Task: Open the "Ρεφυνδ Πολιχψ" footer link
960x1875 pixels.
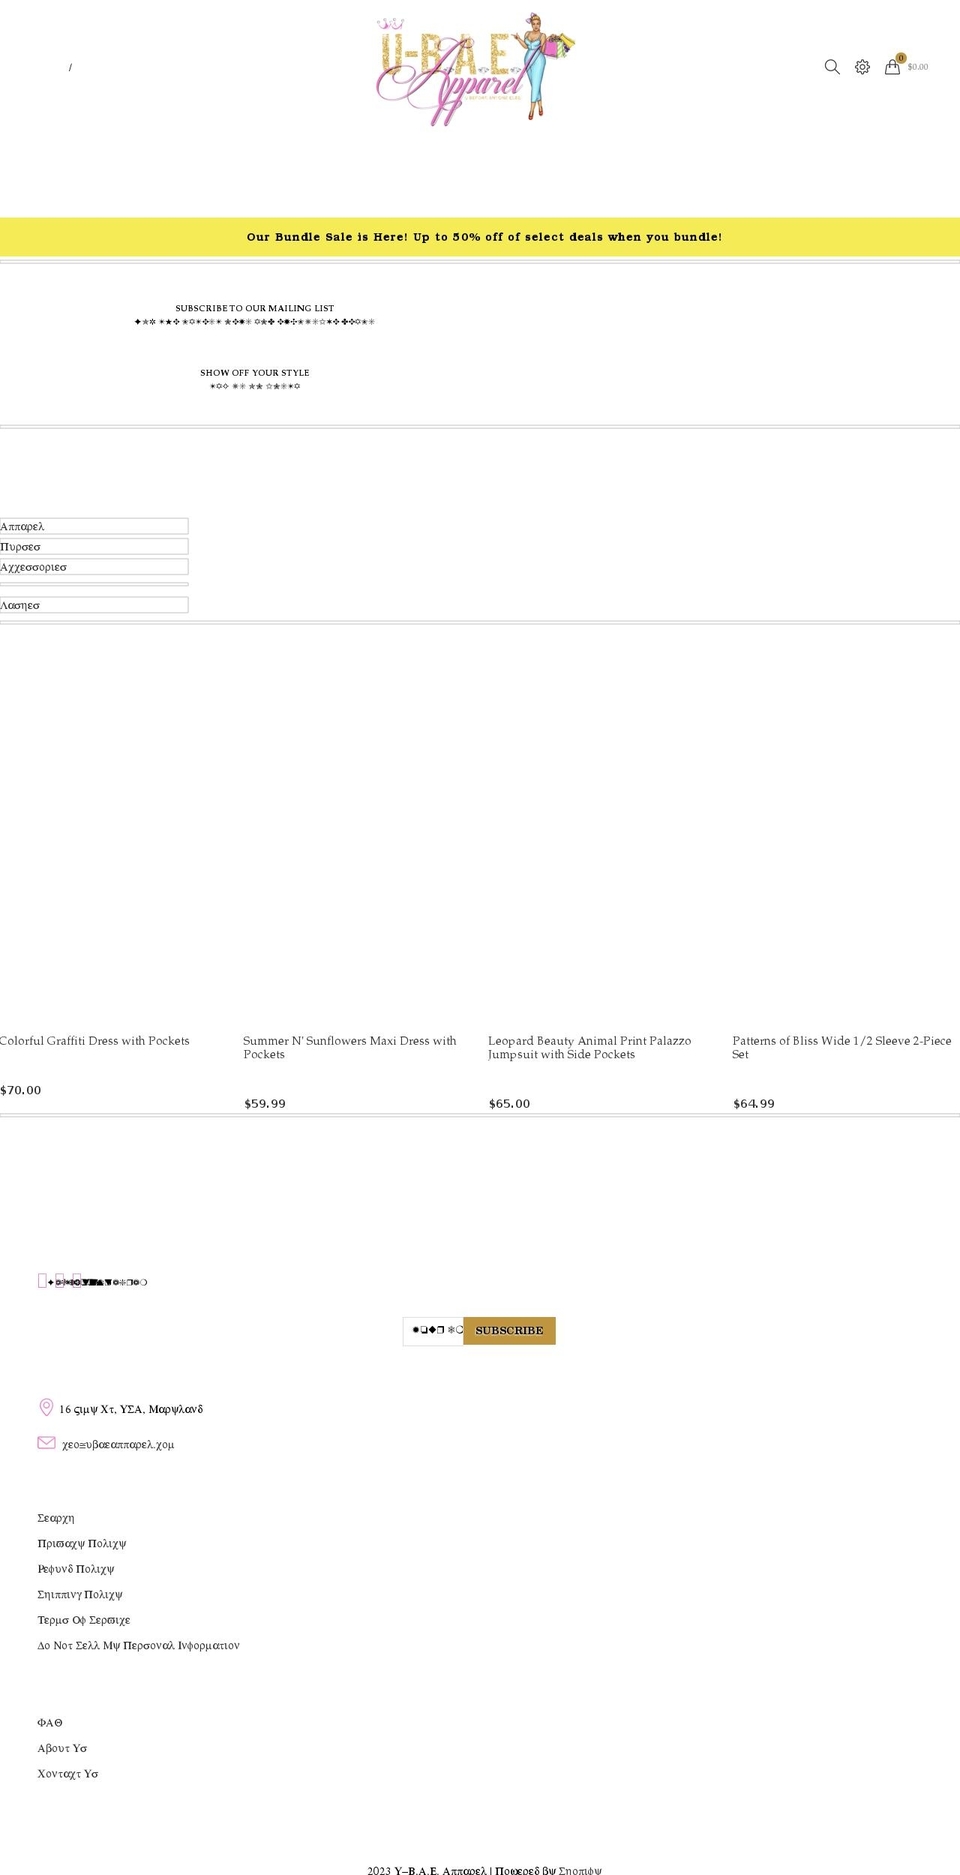Action: tap(76, 1569)
